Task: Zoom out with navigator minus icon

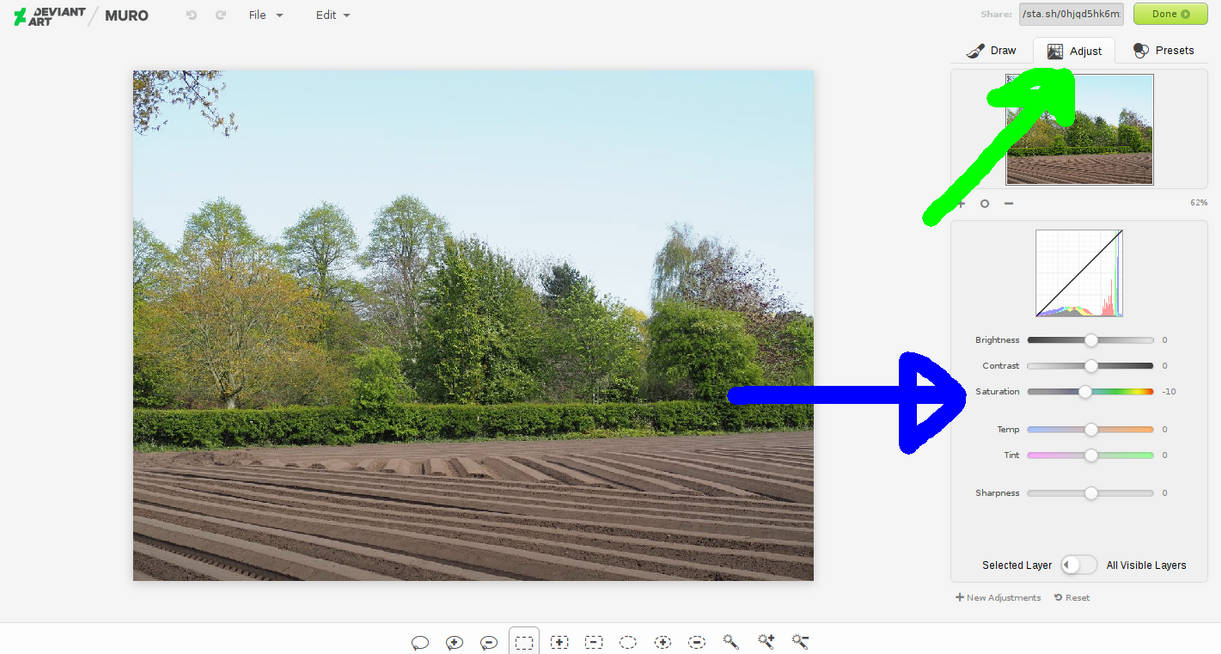Action: (1008, 203)
